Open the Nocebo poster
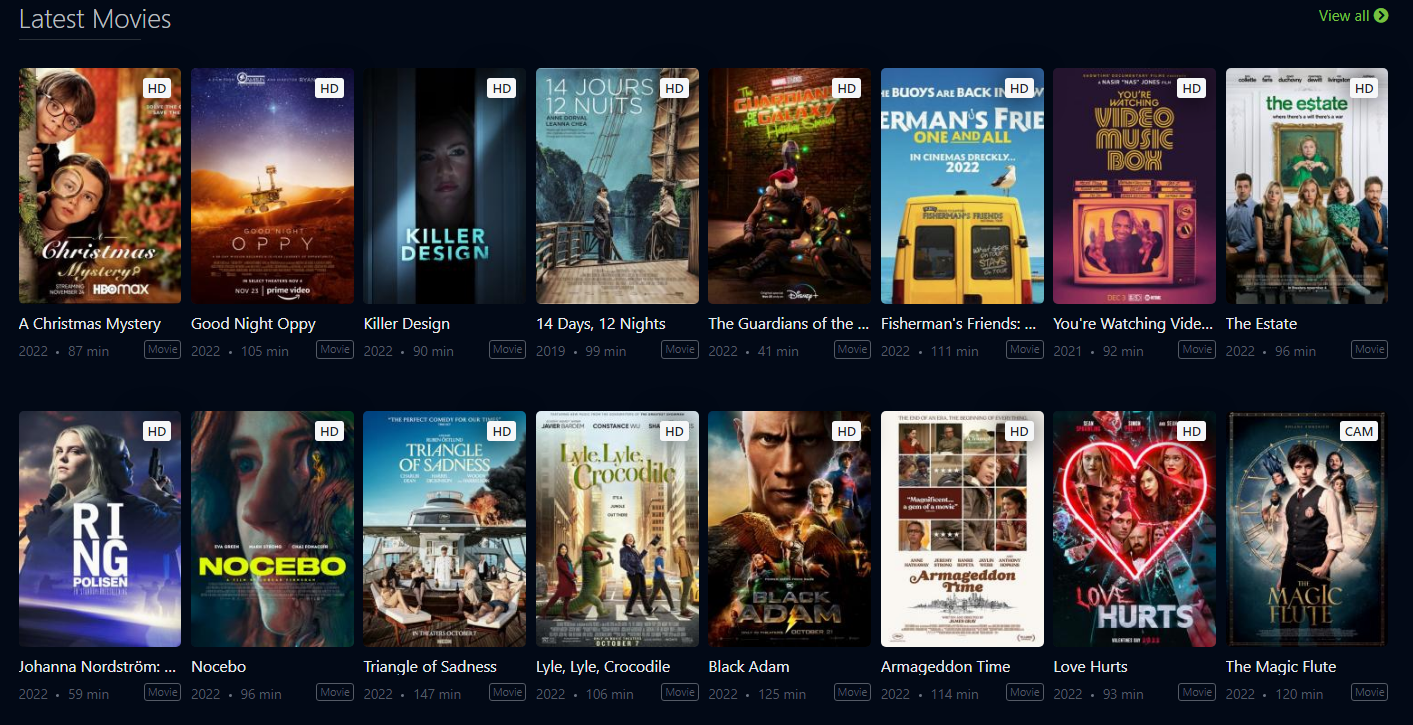This screenshot has width=1413, height=725. (x=272, y=529)
